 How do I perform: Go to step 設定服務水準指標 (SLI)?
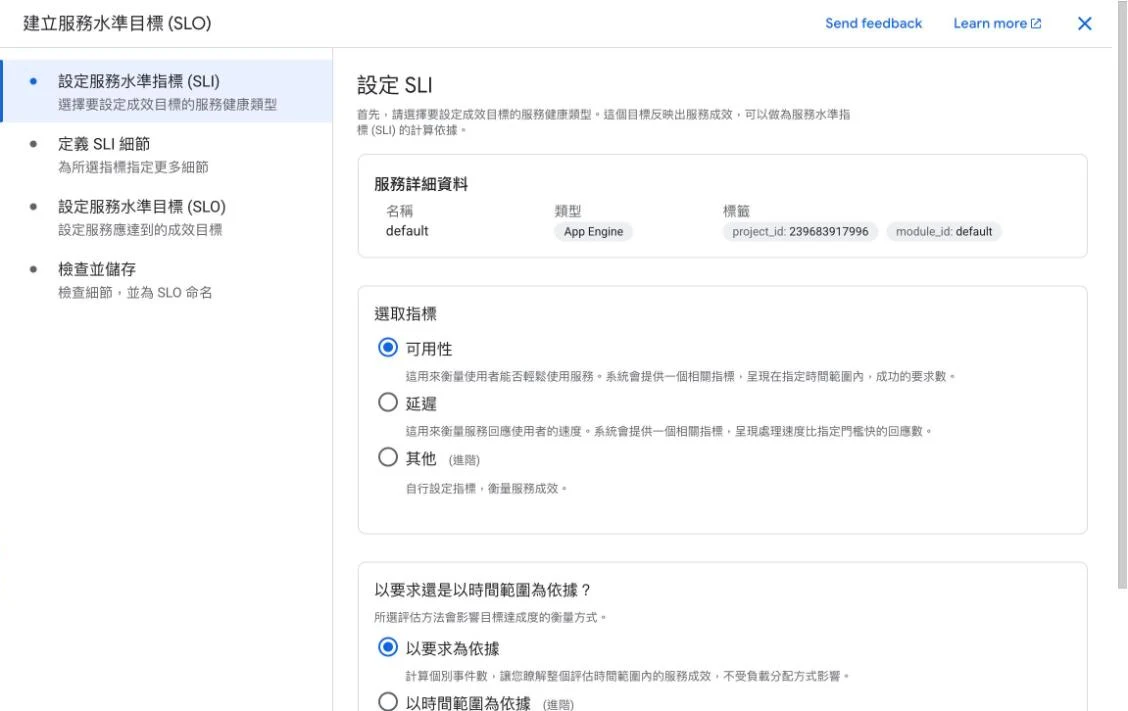click(167, 91)
